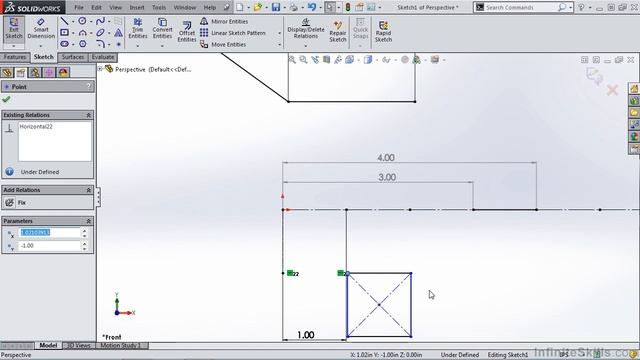The image size is (640, 360).
Task: Select the Polygon sketch tool
Action: (x=82, y=44)
